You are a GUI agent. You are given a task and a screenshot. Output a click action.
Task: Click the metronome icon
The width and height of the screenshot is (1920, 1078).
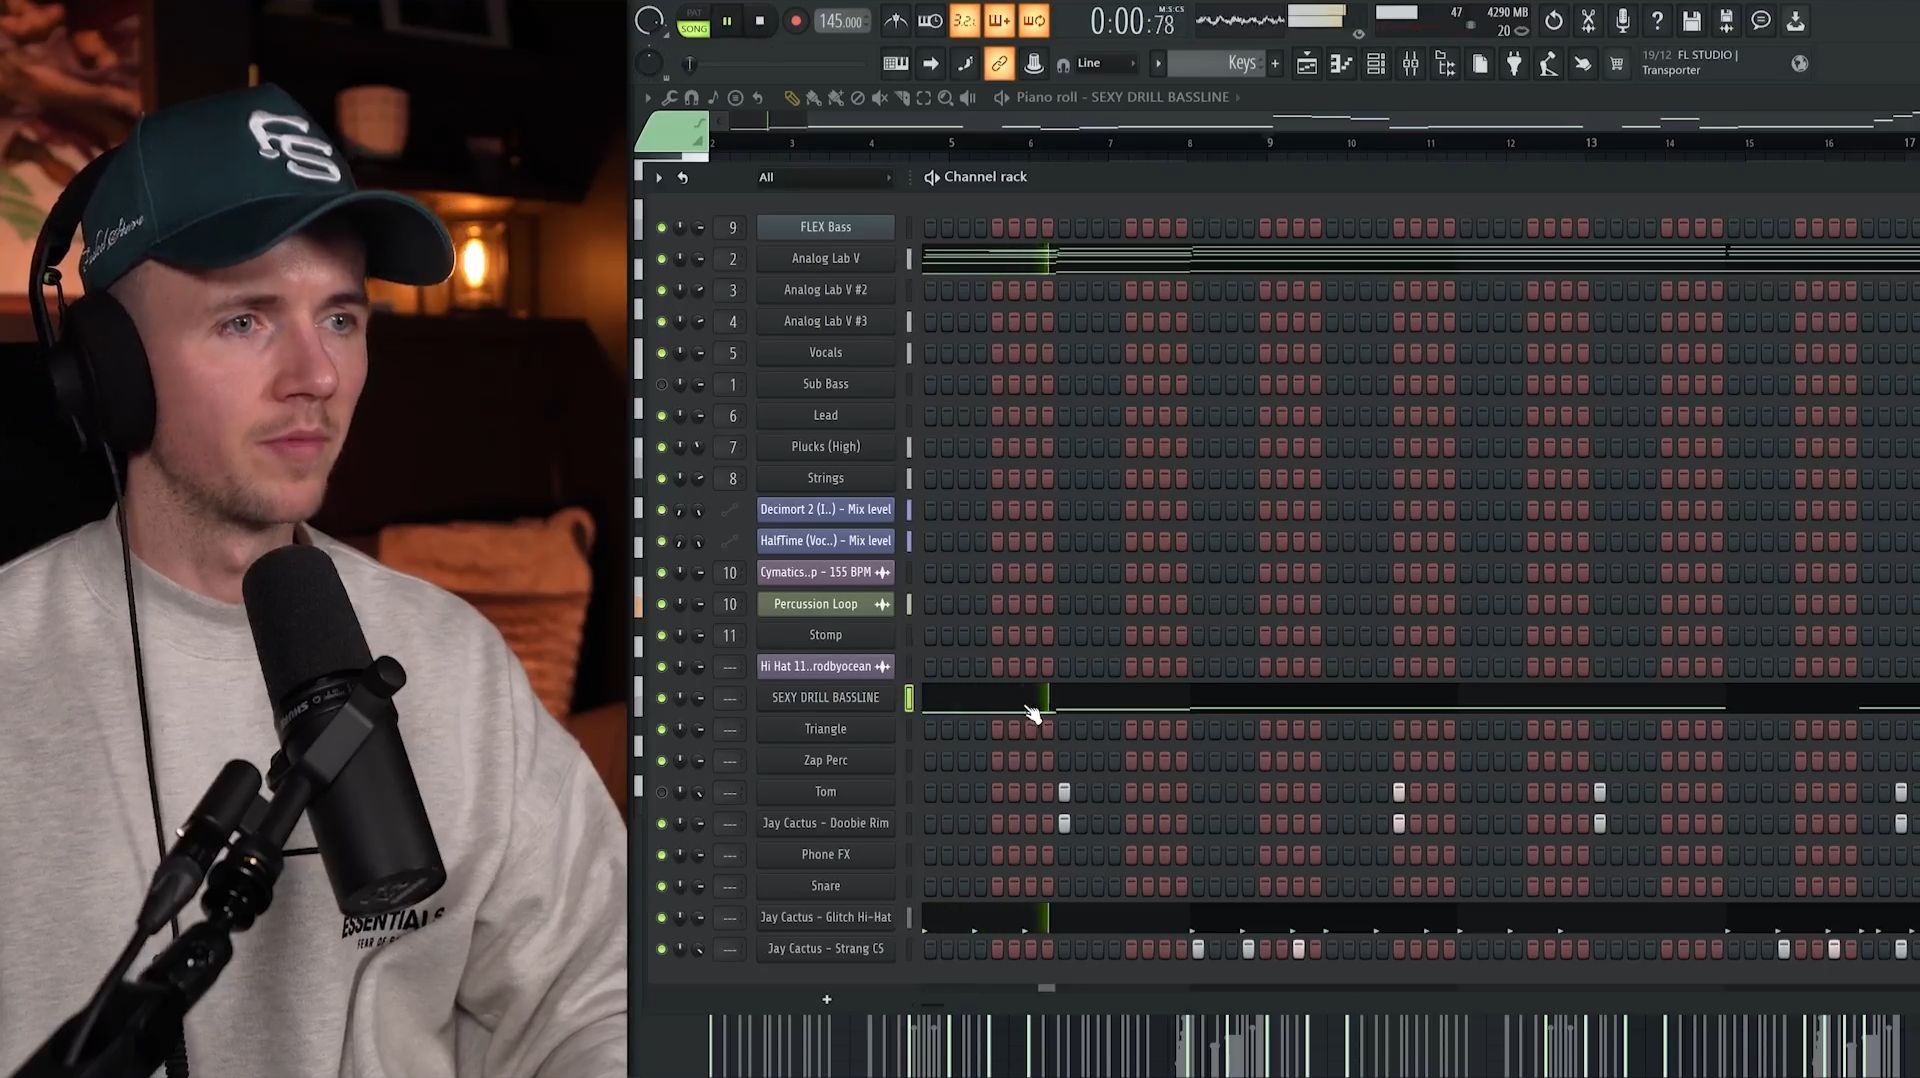(895, 21)
